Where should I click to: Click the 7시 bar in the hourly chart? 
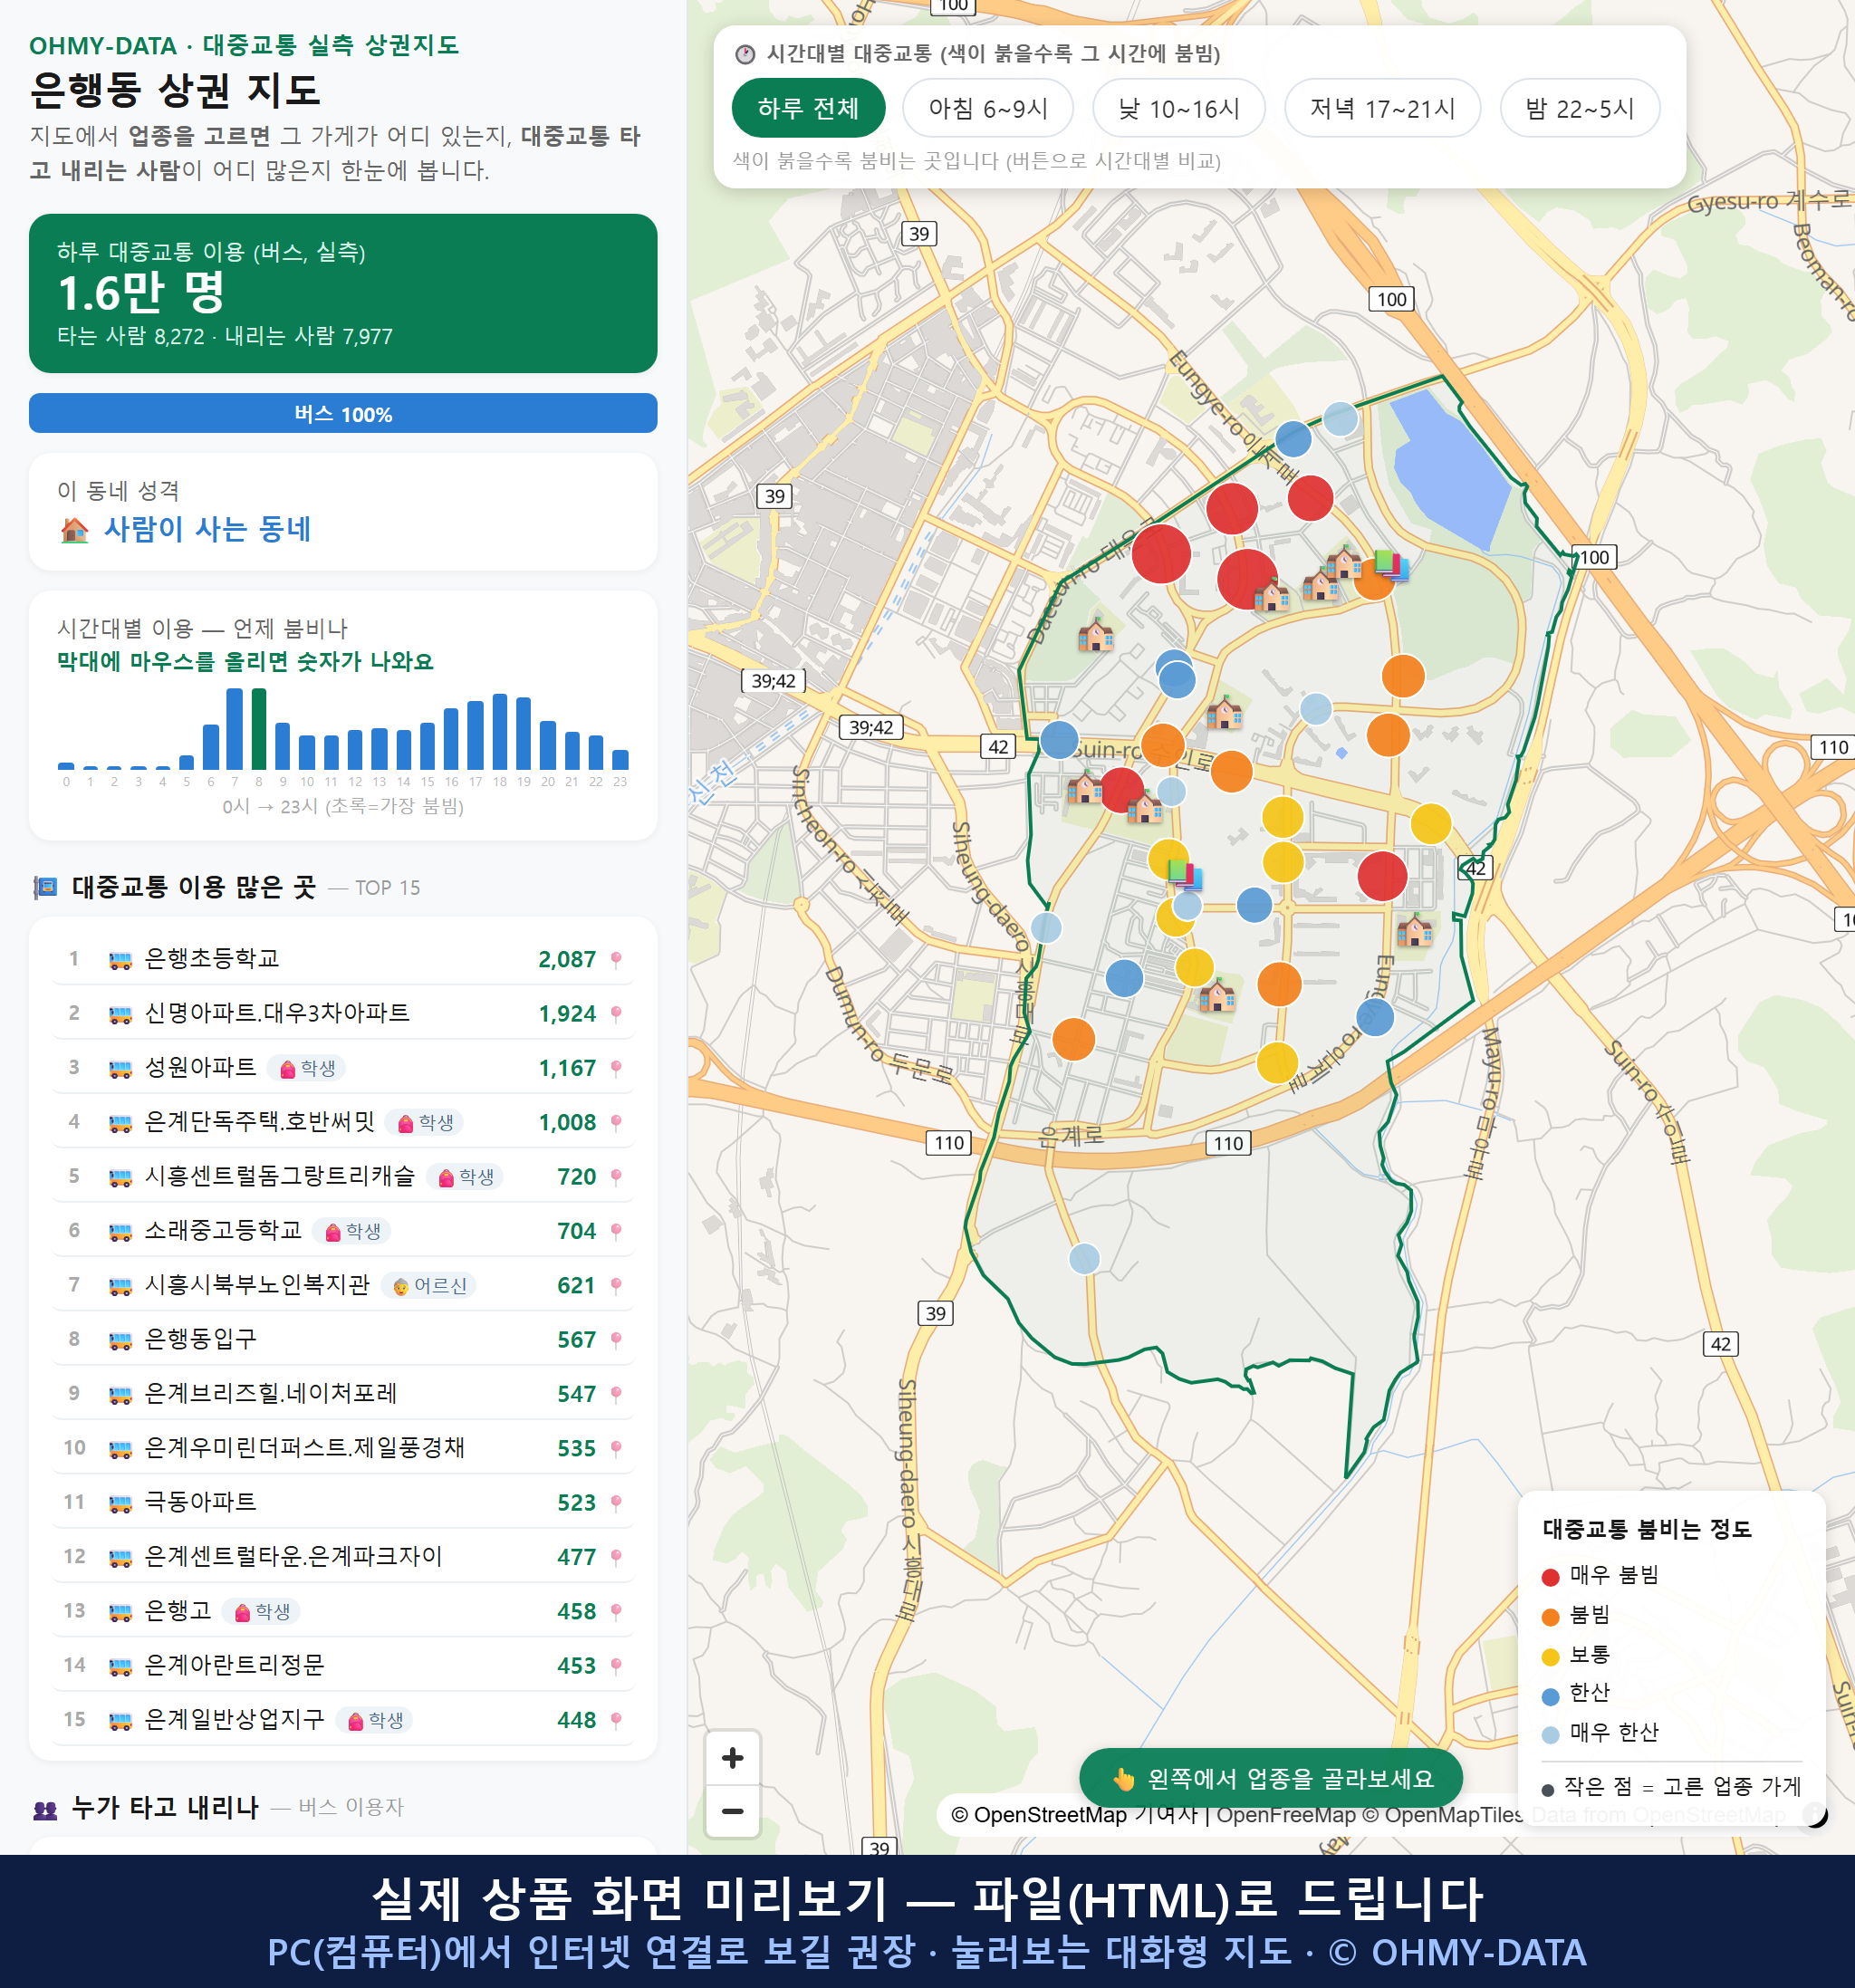[235, 729]
